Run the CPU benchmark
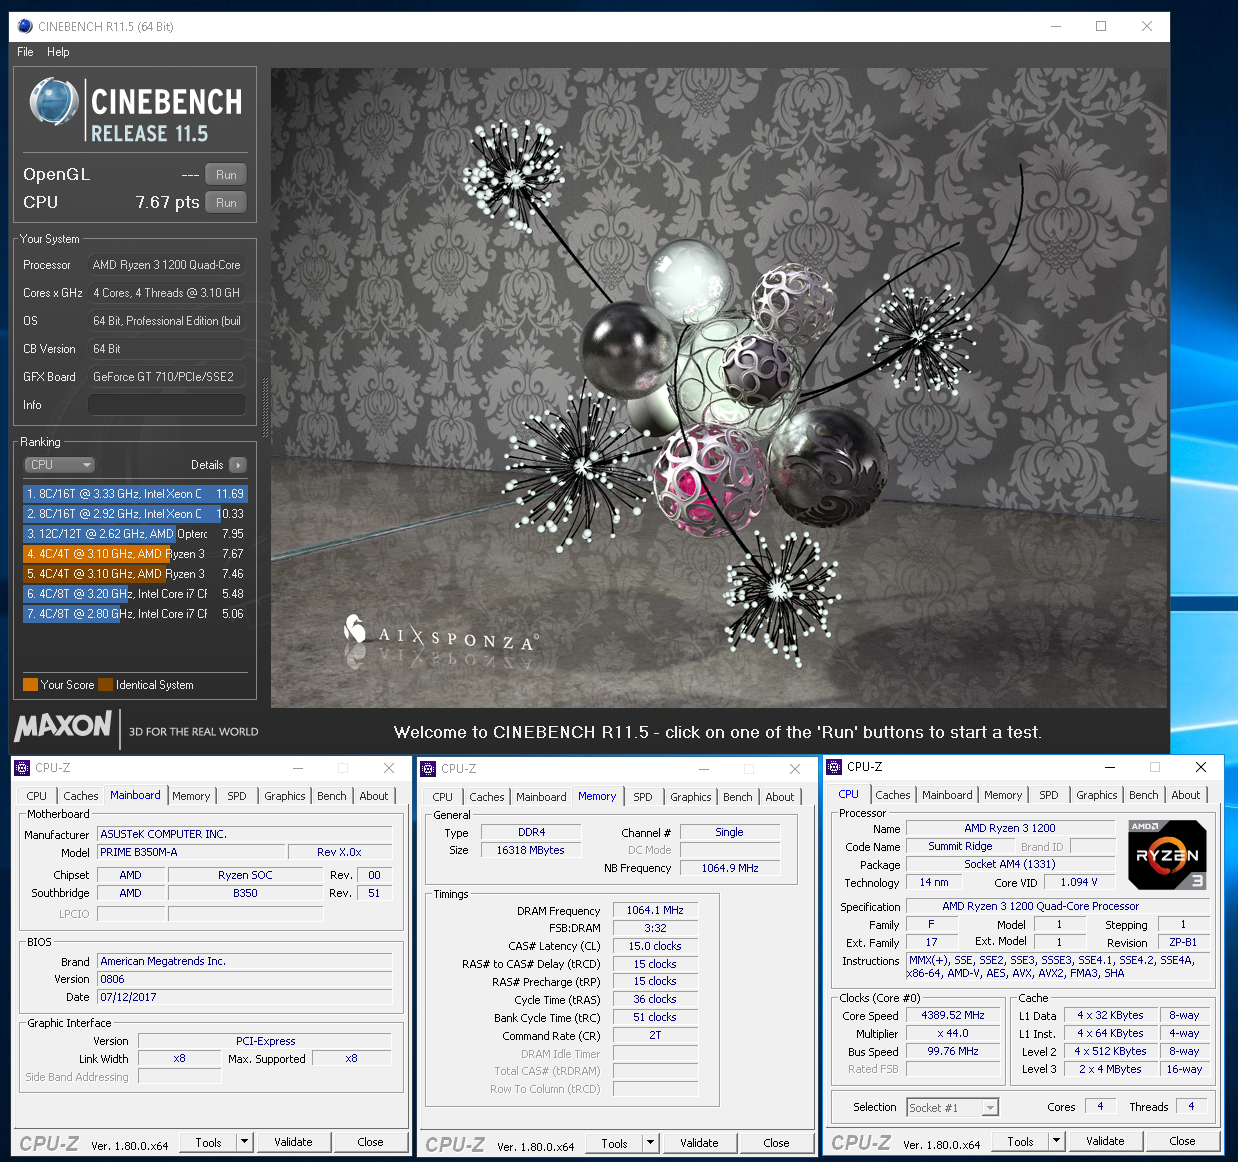 tap(226, 203)
